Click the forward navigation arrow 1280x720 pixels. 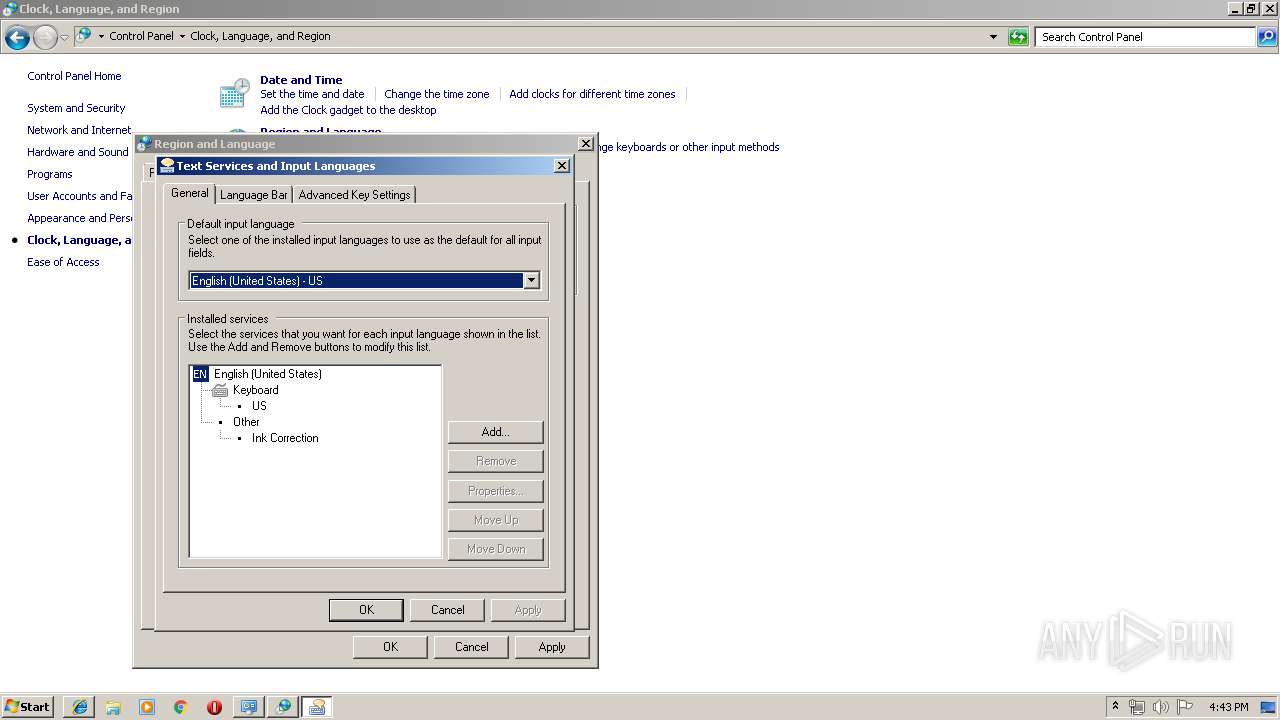coord(45,37)
